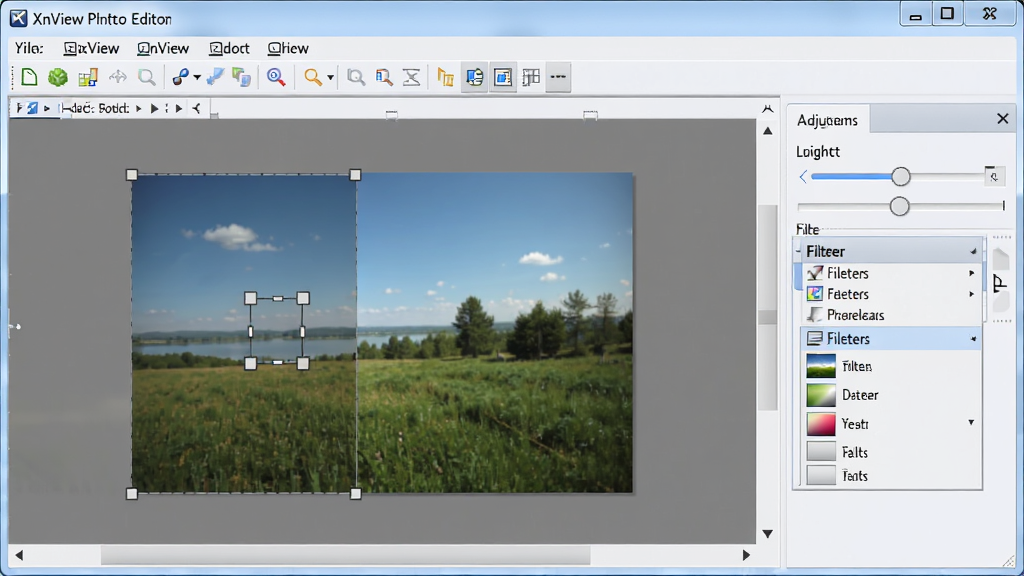Open the dropdown arrow beside the eyedropper

click(197, 78)
